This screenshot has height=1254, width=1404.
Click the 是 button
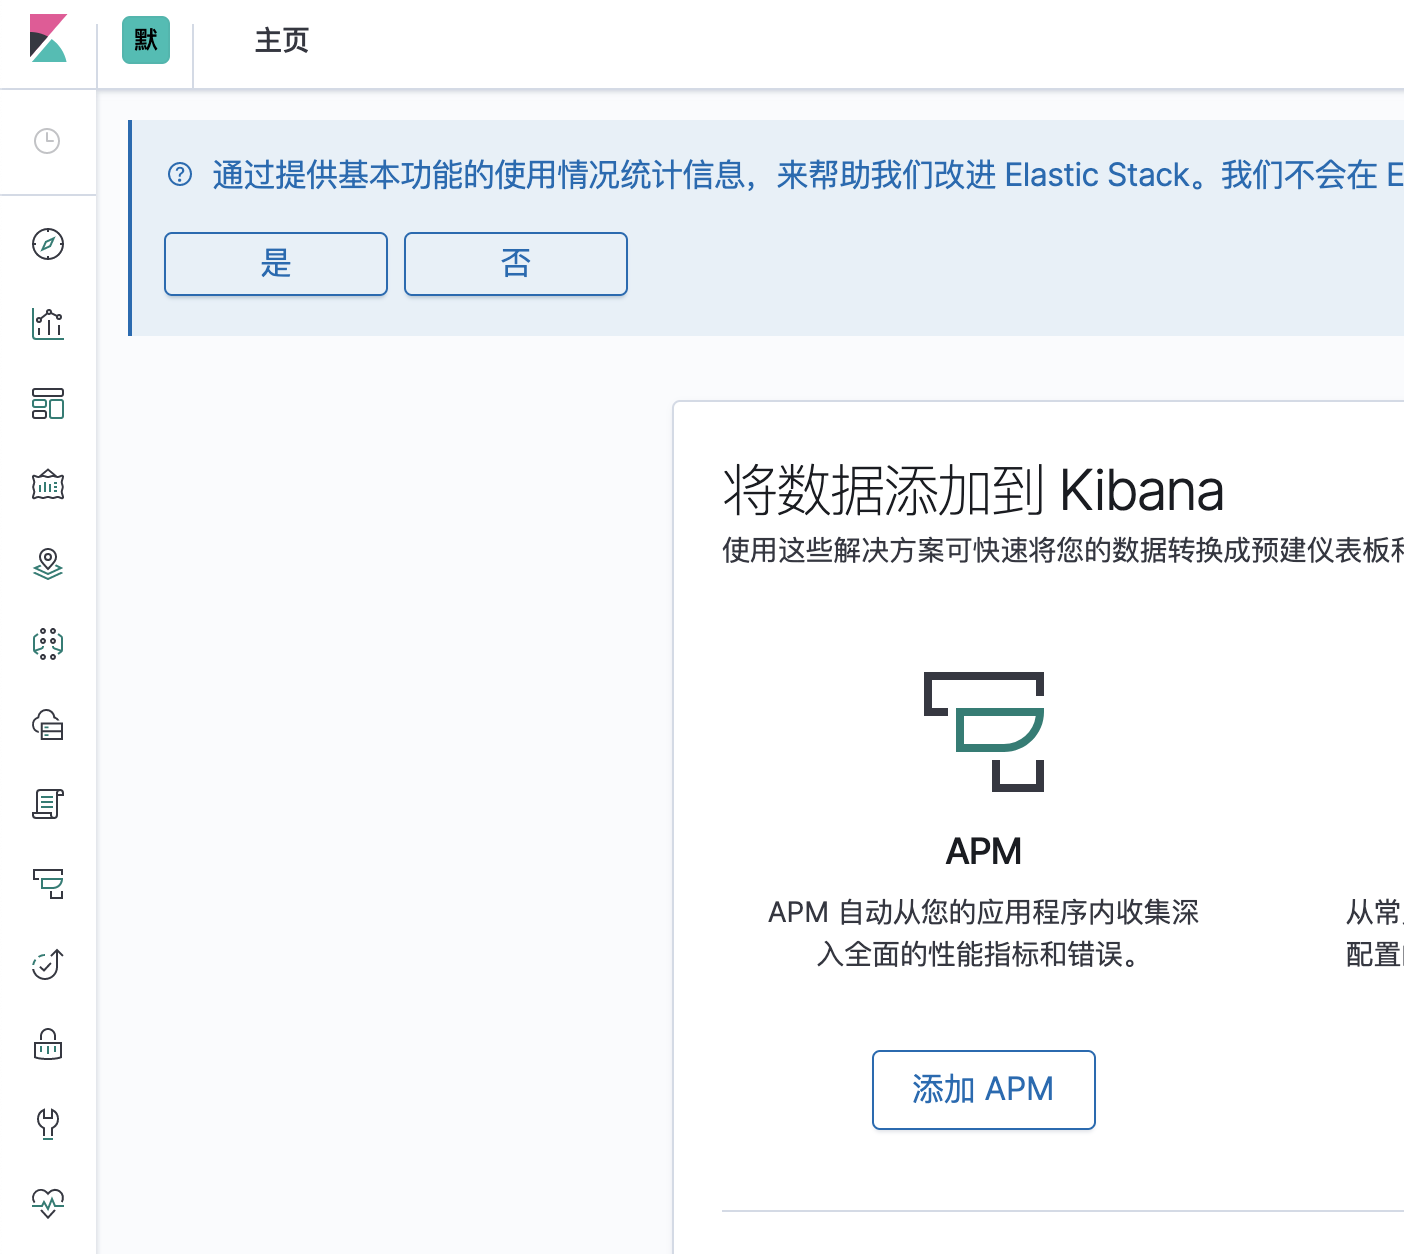click(x=276, y=264)
